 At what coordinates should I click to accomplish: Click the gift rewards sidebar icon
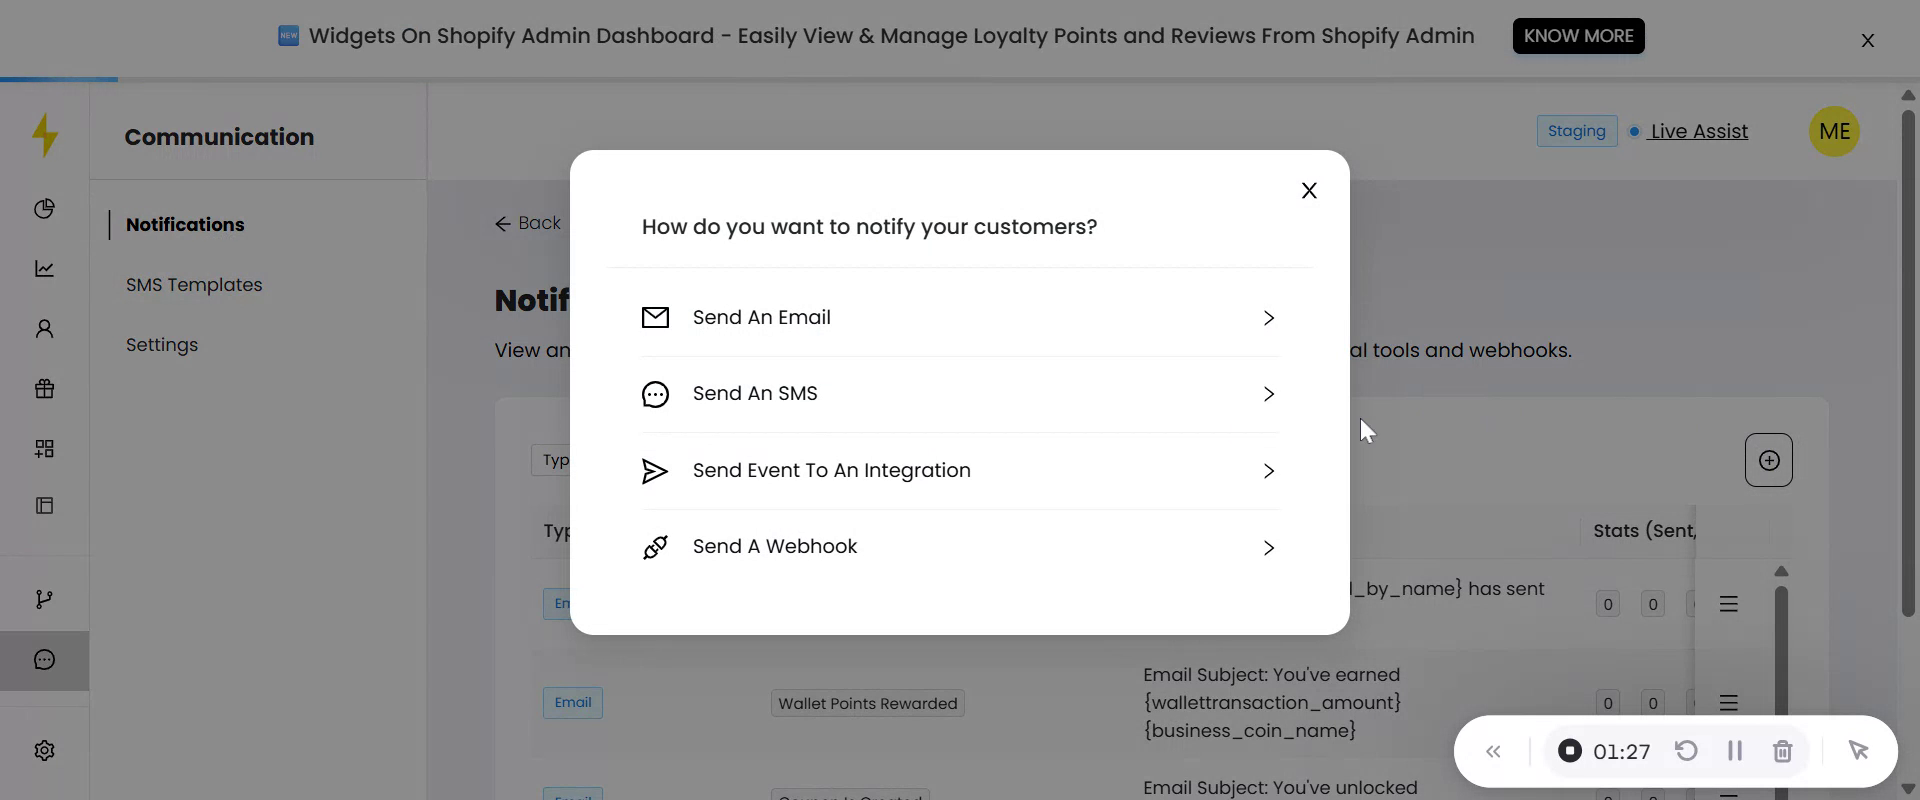pos(44,389)
